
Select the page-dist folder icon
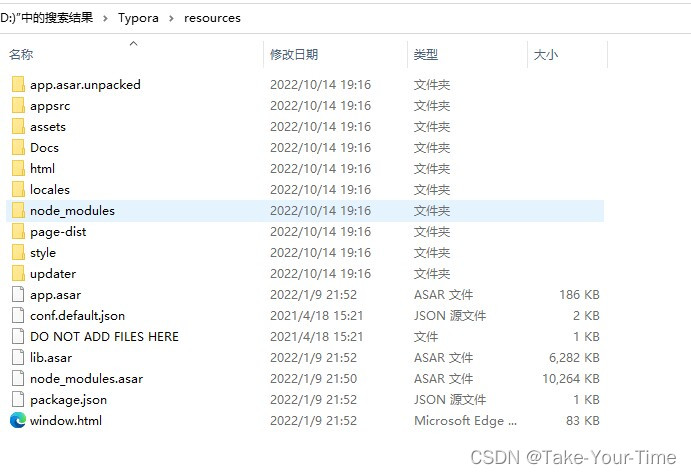point(18,232)
